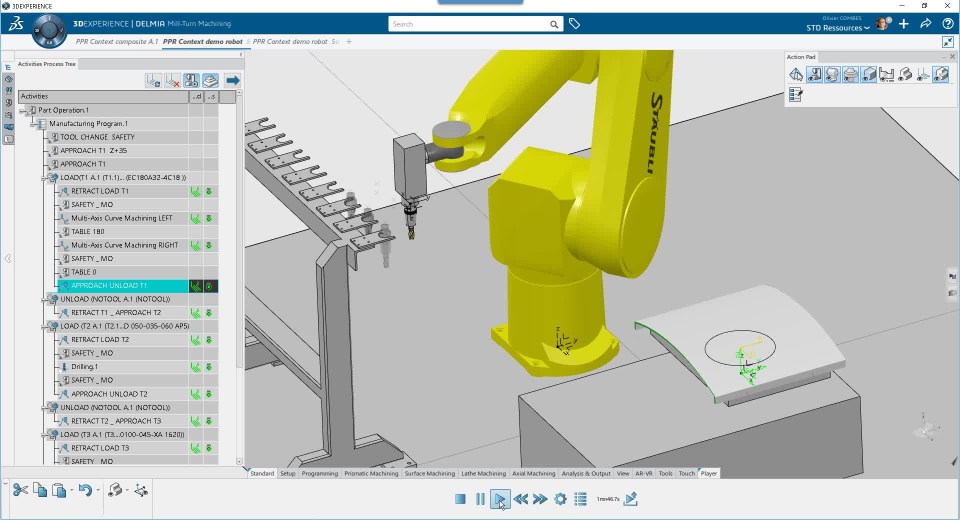The height and width of the screenshot is (520, 960).
Task: Toggle last visibility icon in Action Pad
Action: pyautogui.click(x=941, y=75)
